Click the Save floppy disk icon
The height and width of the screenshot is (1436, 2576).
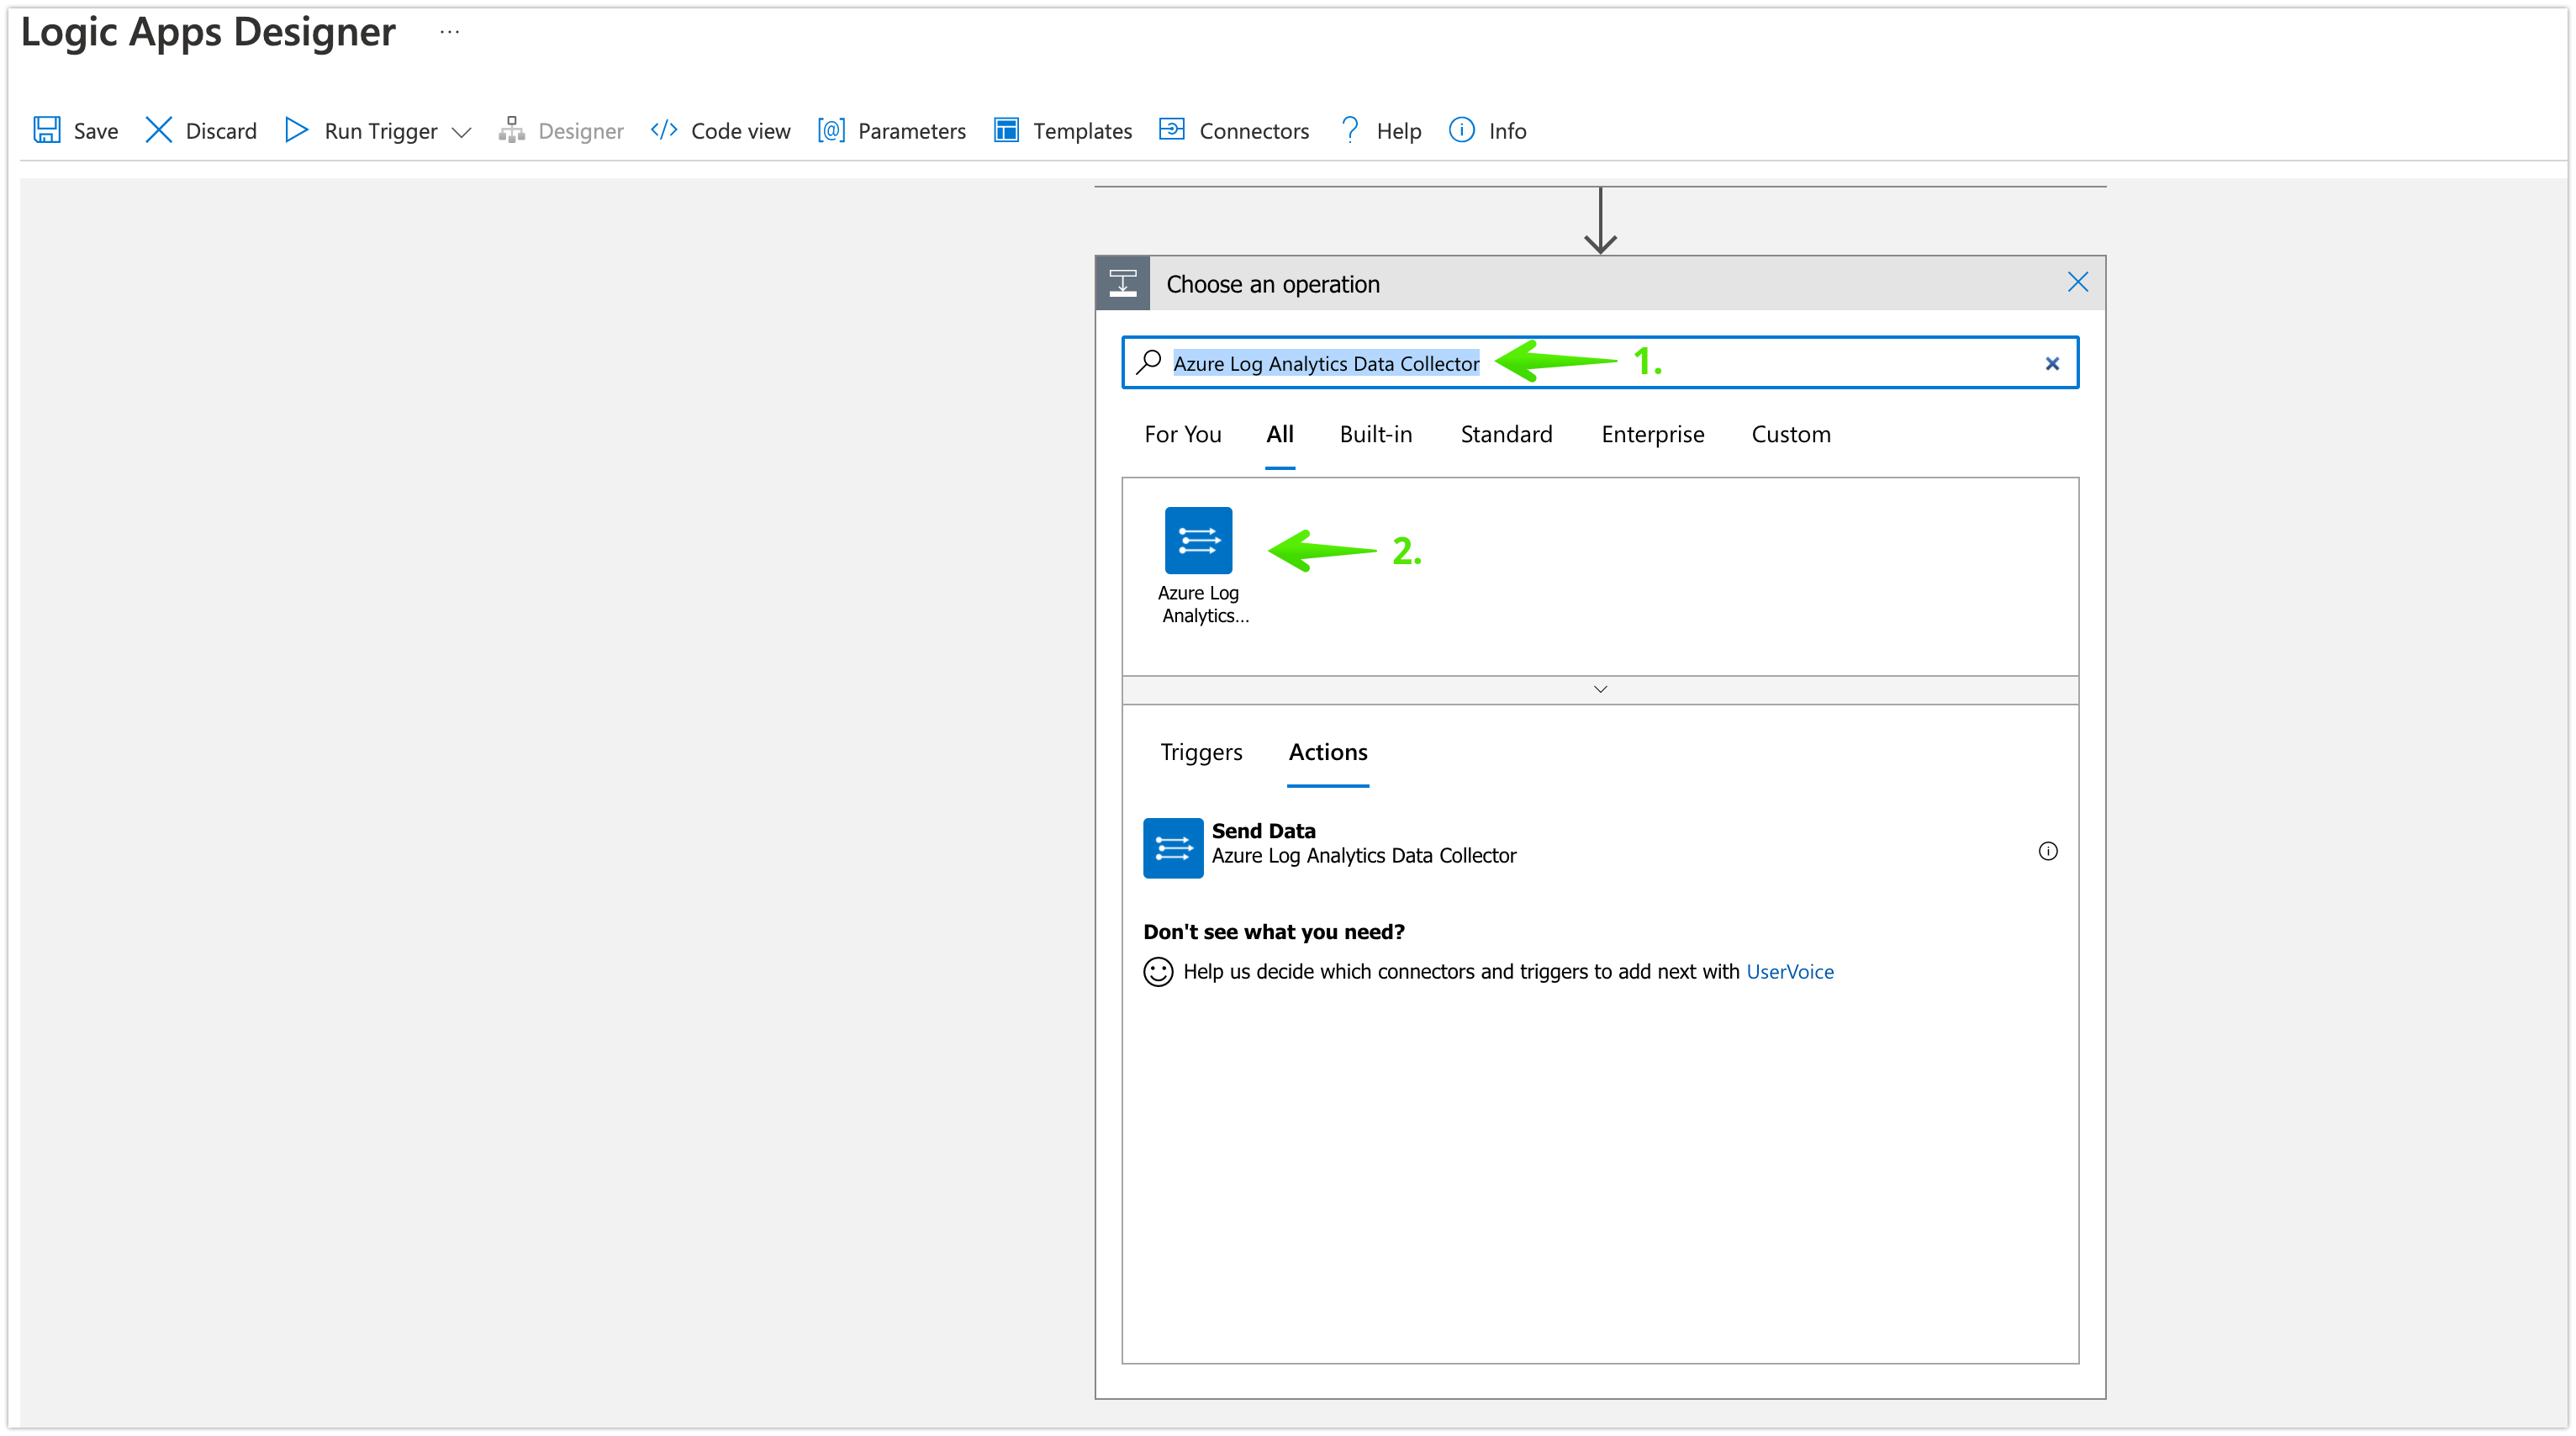pyautogui.click(x=47, y=130)
